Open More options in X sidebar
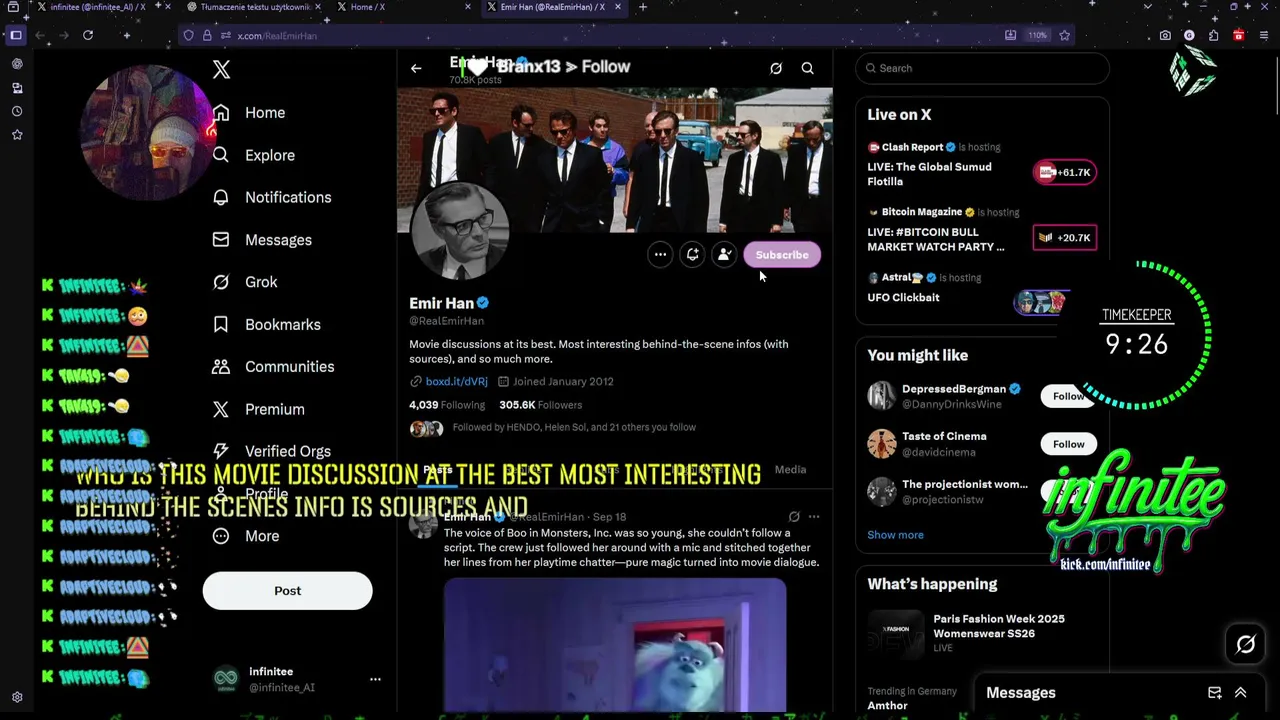This screenshot has height=720, width=1280. 246,536
